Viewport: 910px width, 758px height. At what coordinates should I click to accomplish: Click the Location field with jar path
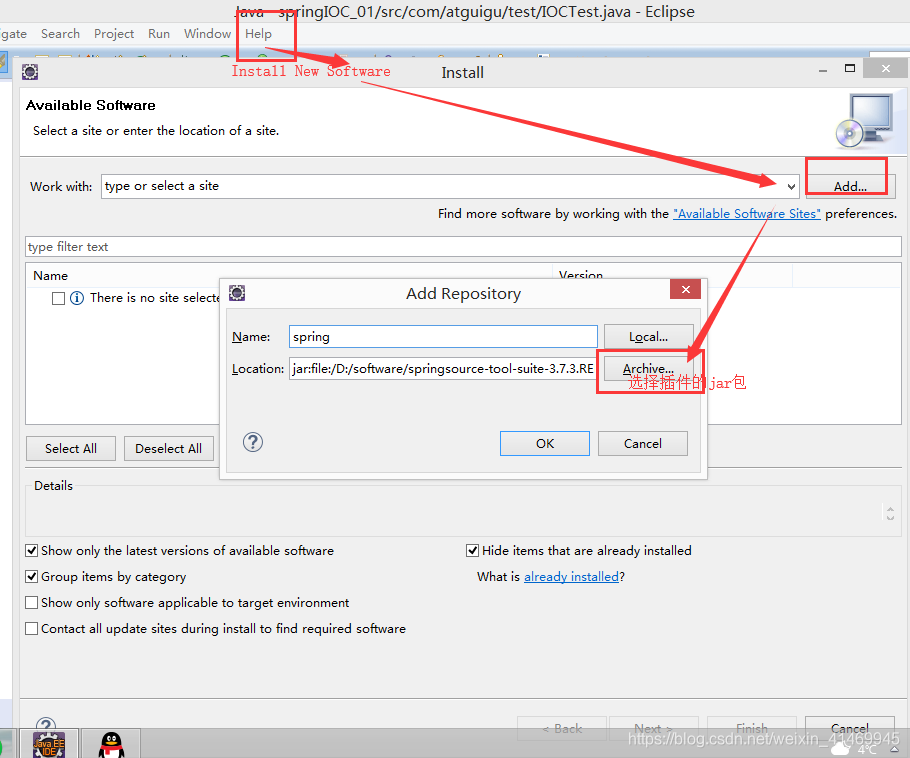click(443, 369)
